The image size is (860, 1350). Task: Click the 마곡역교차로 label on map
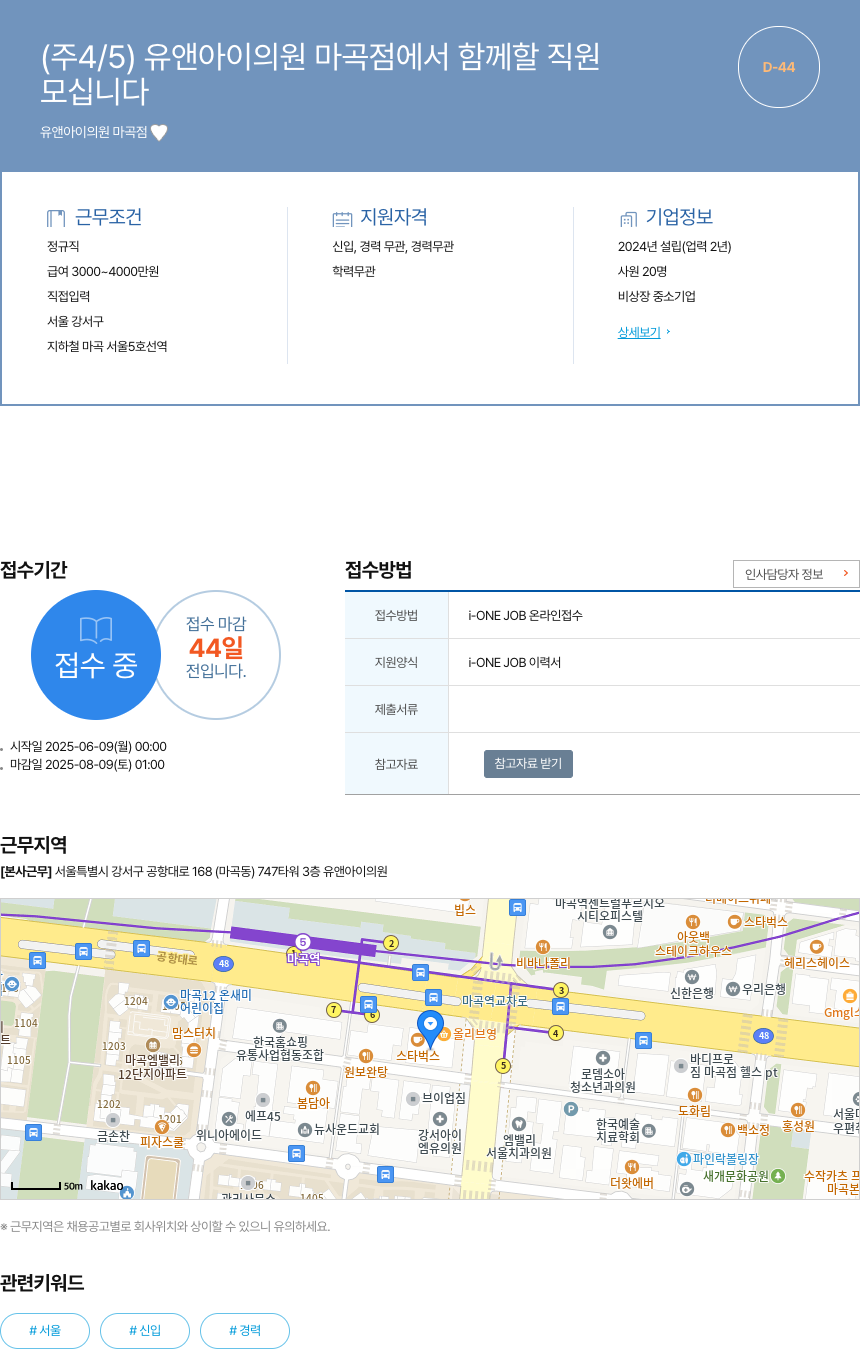(x=494, y=1000)
